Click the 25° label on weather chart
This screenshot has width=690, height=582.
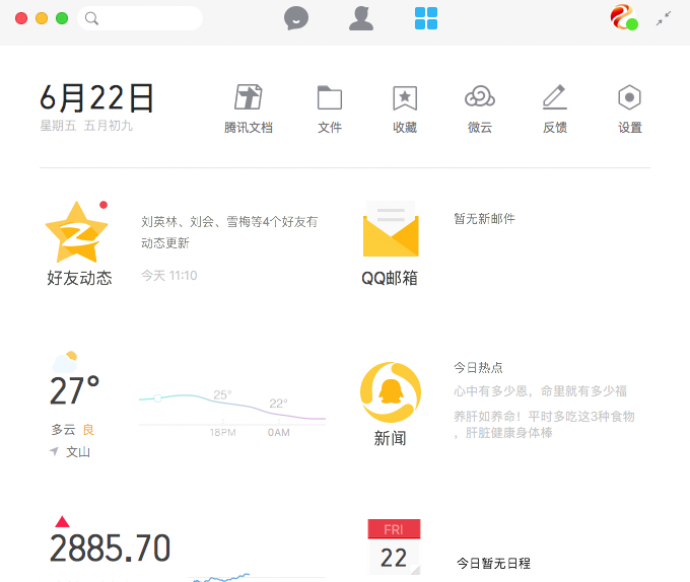click(222, 395)
